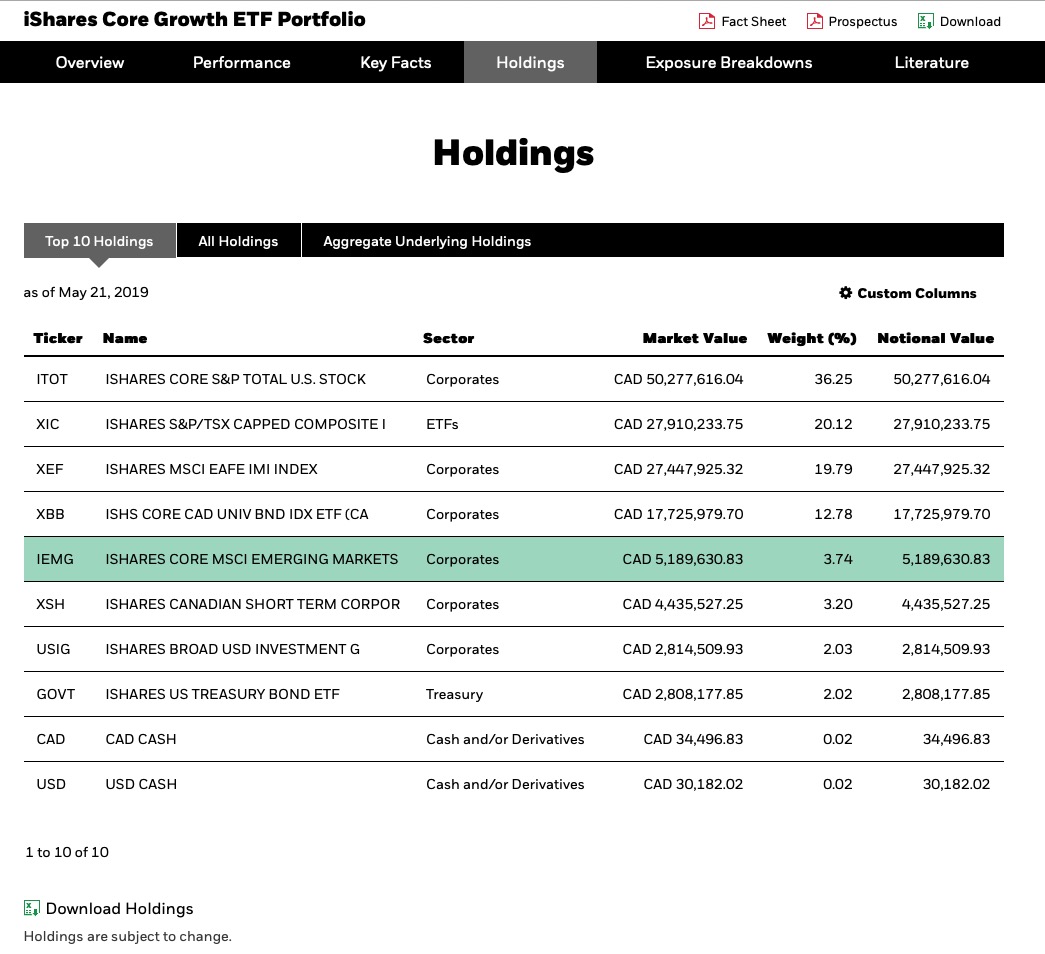The image size is (1045, 954).
Task: Sort holdings by Weight (%) column
Action: click(811, 338)
